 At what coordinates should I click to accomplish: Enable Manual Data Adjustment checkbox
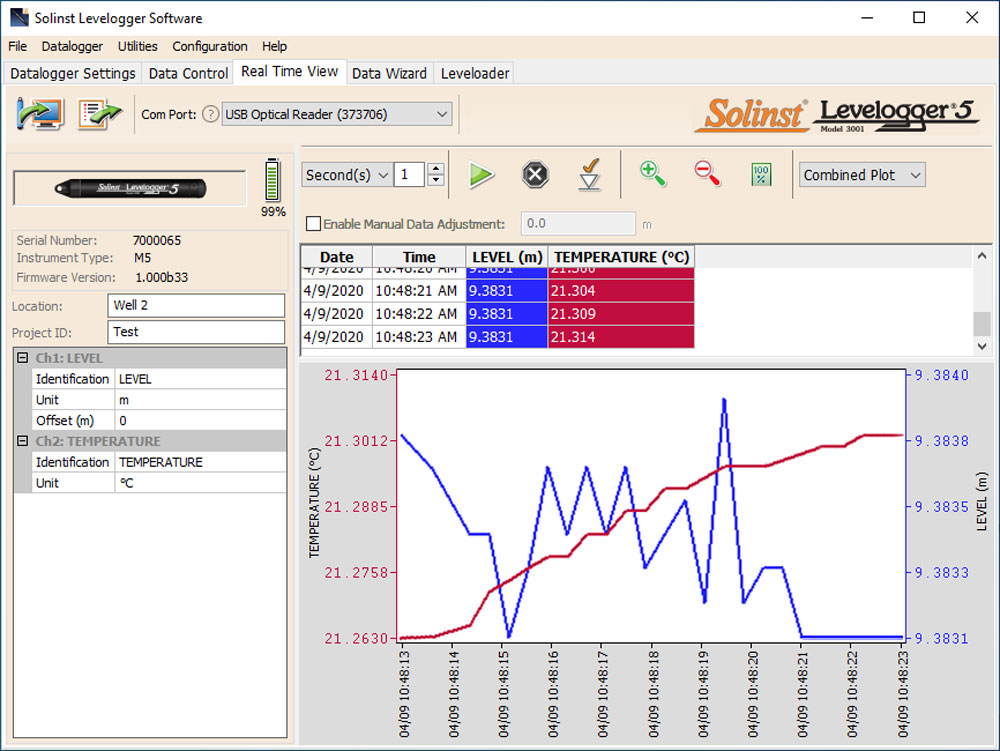click(313, 224)
